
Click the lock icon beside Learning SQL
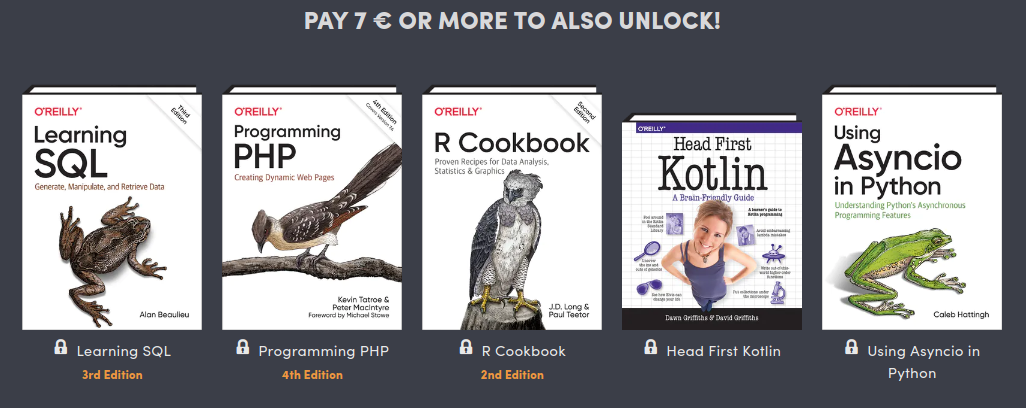[x=60, y=347]
